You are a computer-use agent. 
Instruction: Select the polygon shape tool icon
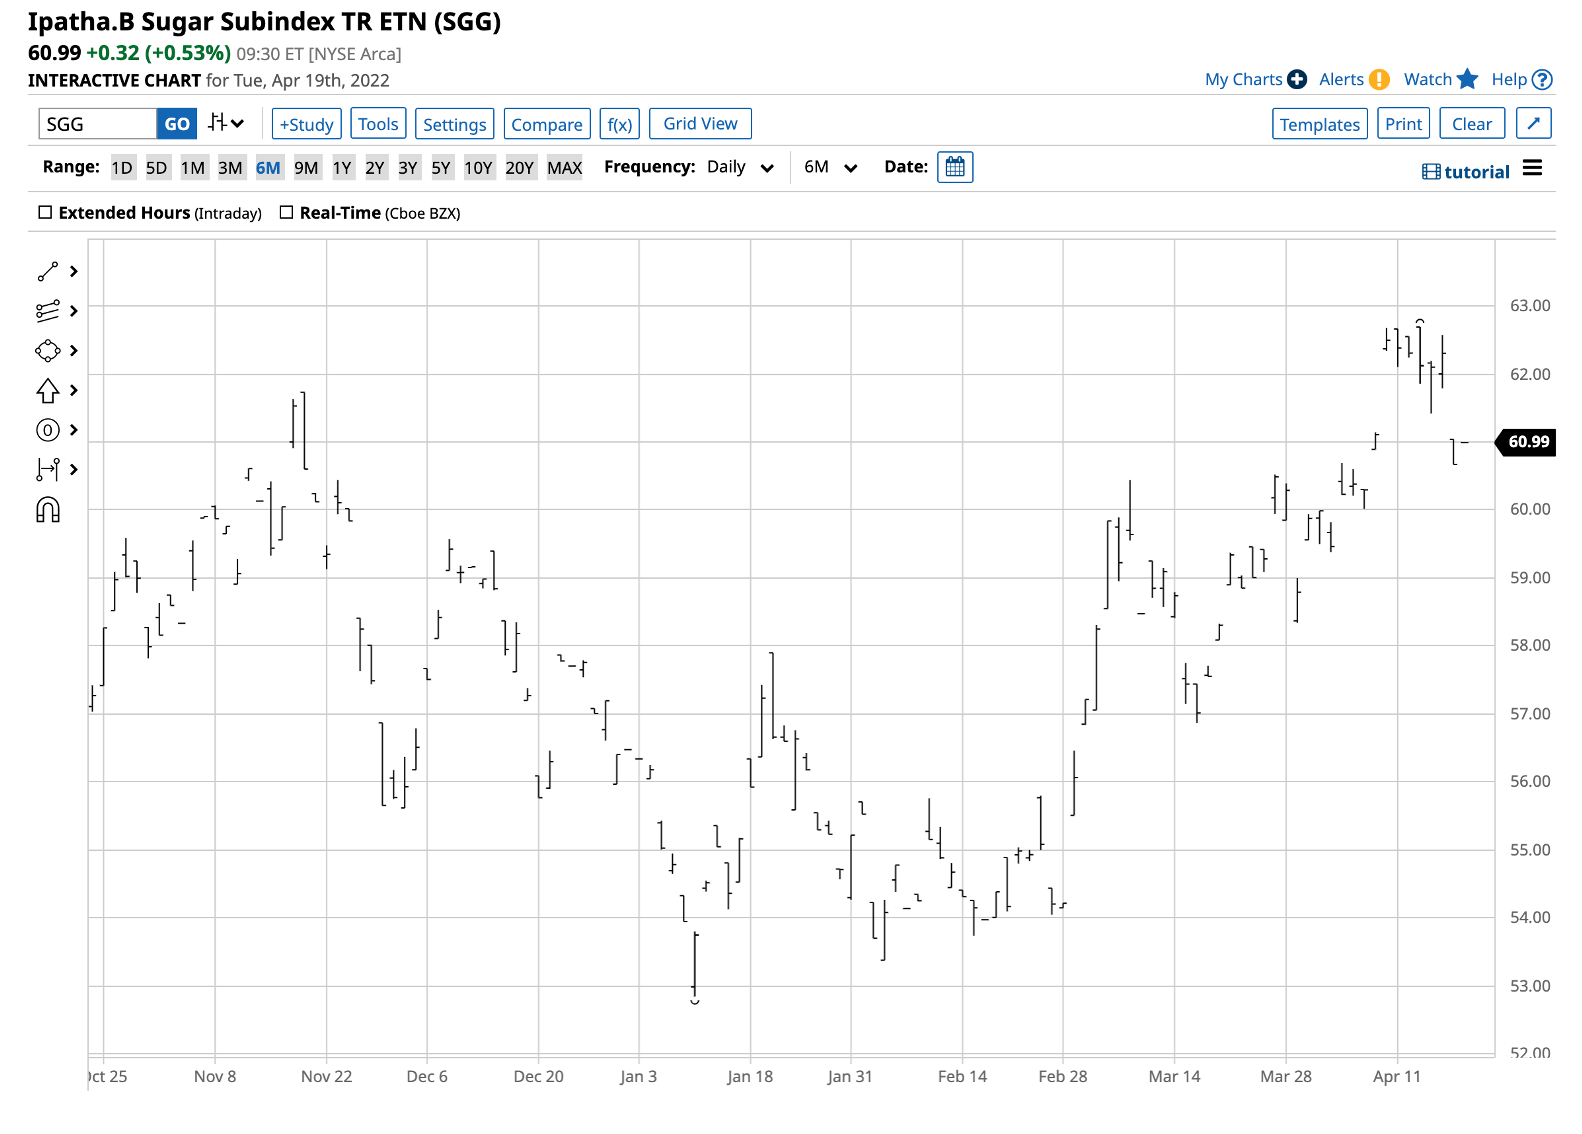click(47, 351)
